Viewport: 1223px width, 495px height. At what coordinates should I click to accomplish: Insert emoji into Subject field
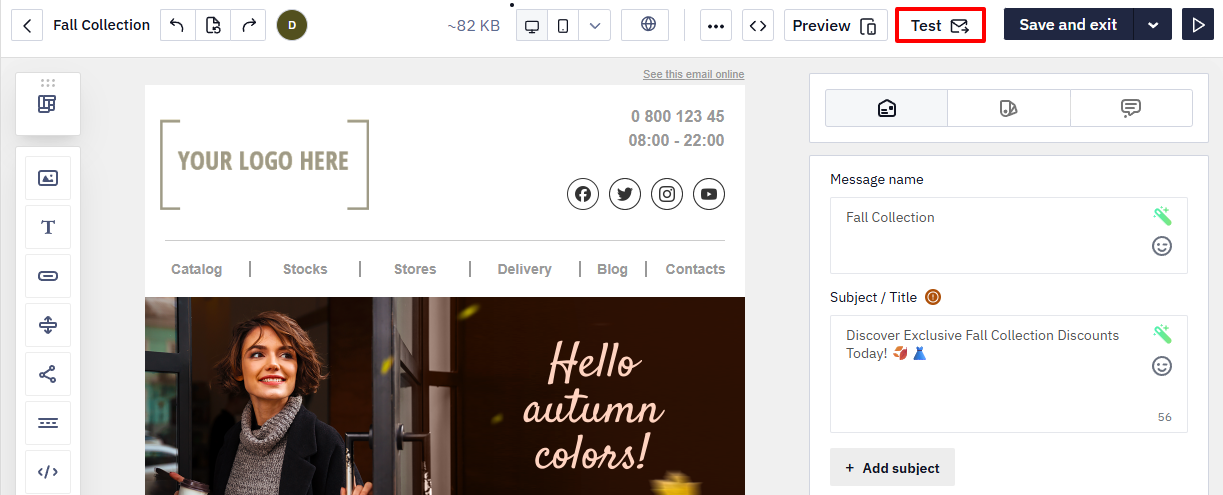(1162, 366)
